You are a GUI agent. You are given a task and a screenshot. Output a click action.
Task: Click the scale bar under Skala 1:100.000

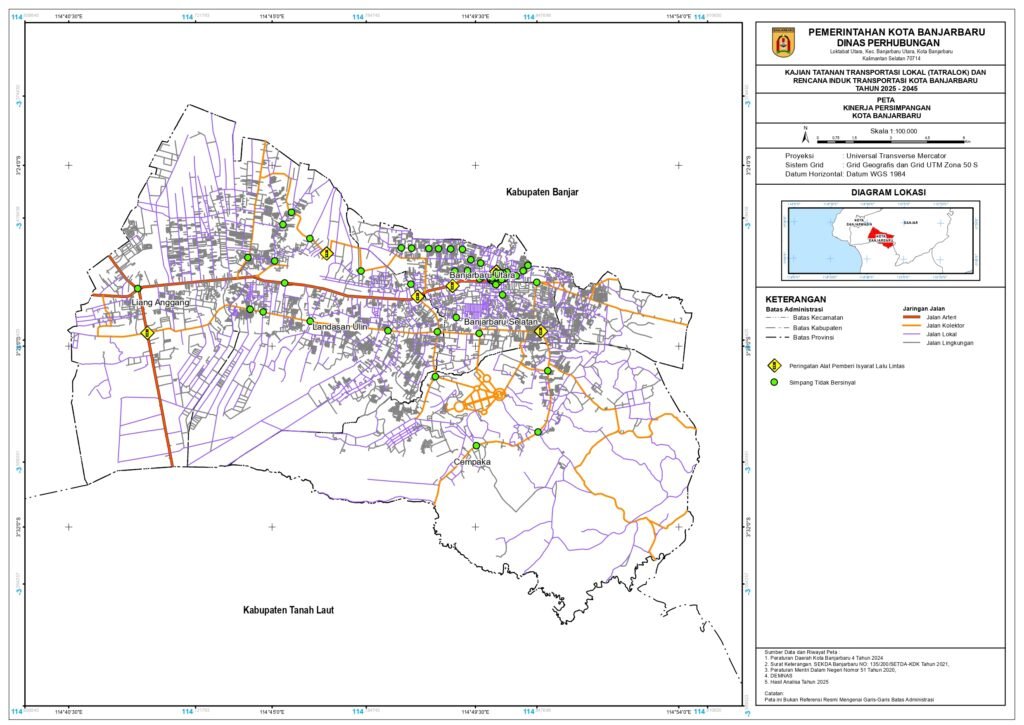tap(893, 140)
